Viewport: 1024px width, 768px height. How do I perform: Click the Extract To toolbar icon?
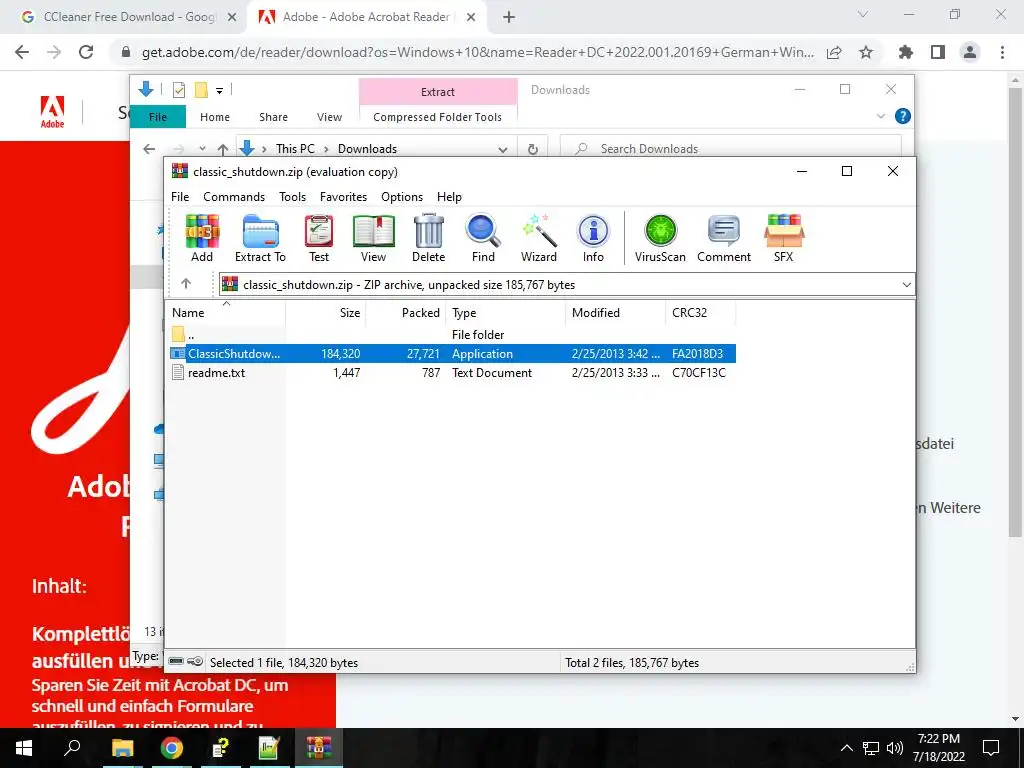coord(261,238)
